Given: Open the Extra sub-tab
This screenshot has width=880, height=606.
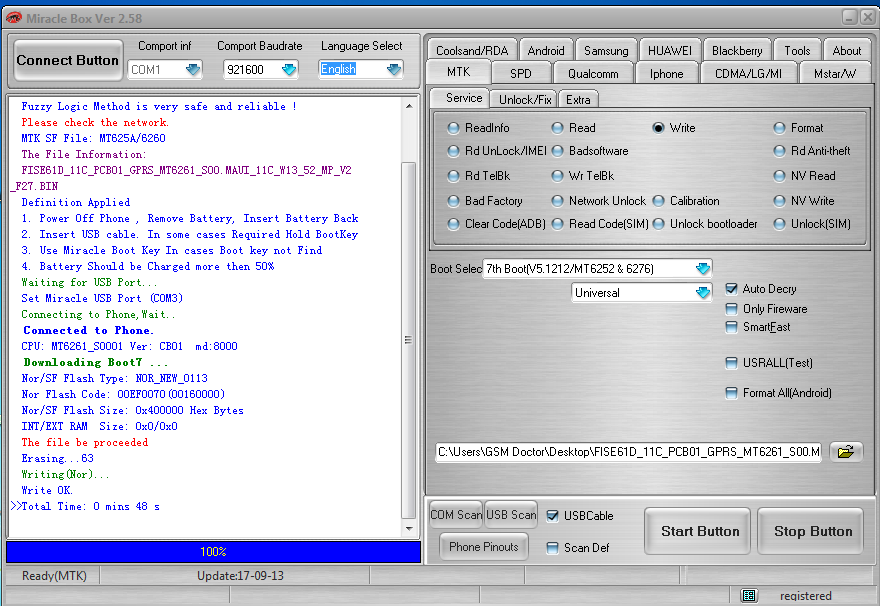Looking at the screenshot, I should 578,99.
